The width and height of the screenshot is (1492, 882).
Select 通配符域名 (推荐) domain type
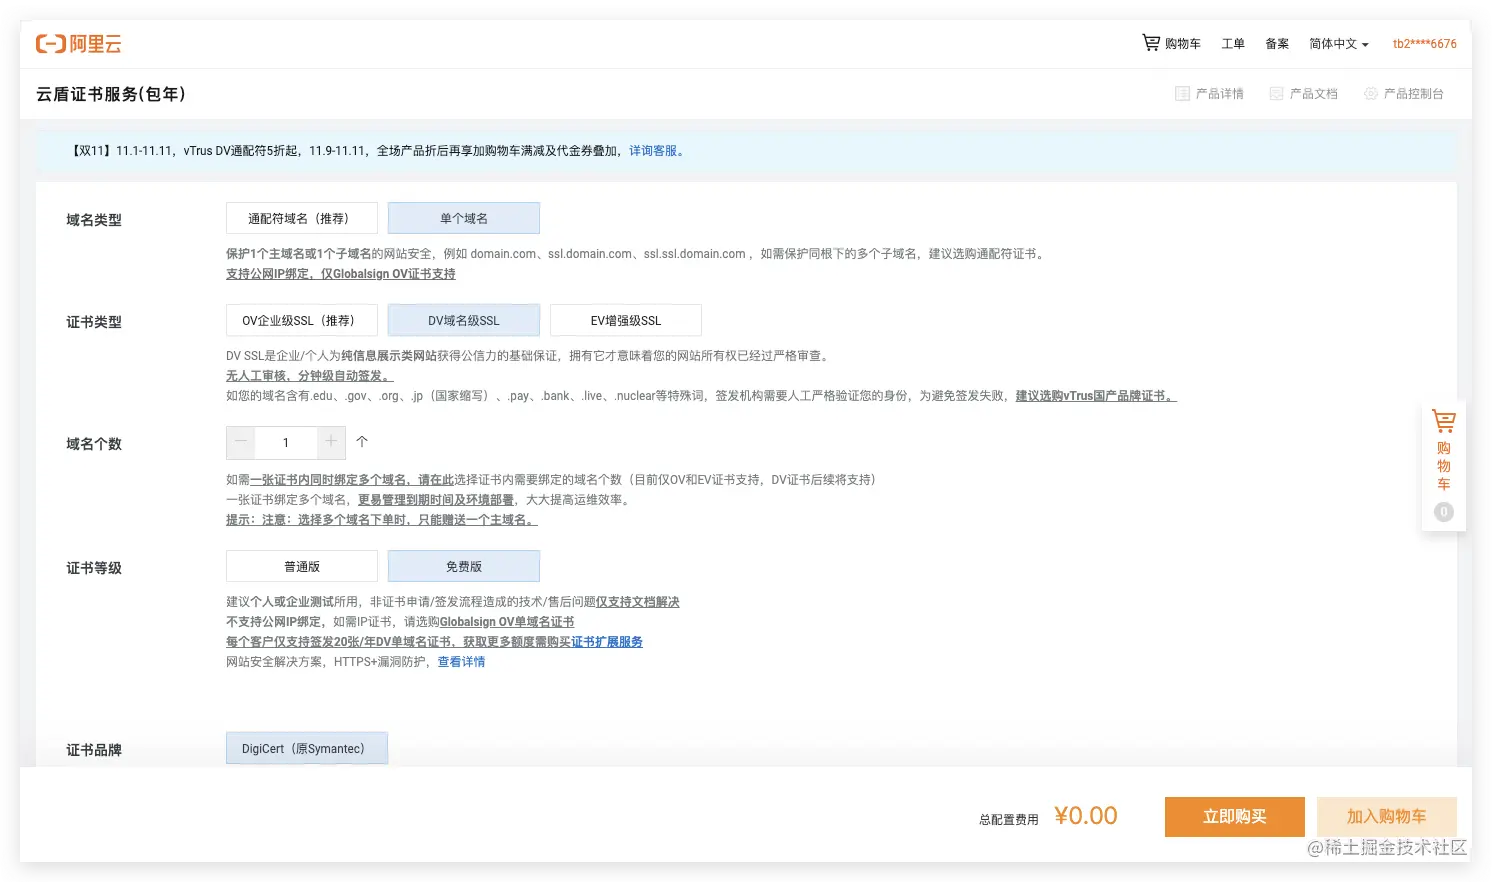[x=302, y=218]
